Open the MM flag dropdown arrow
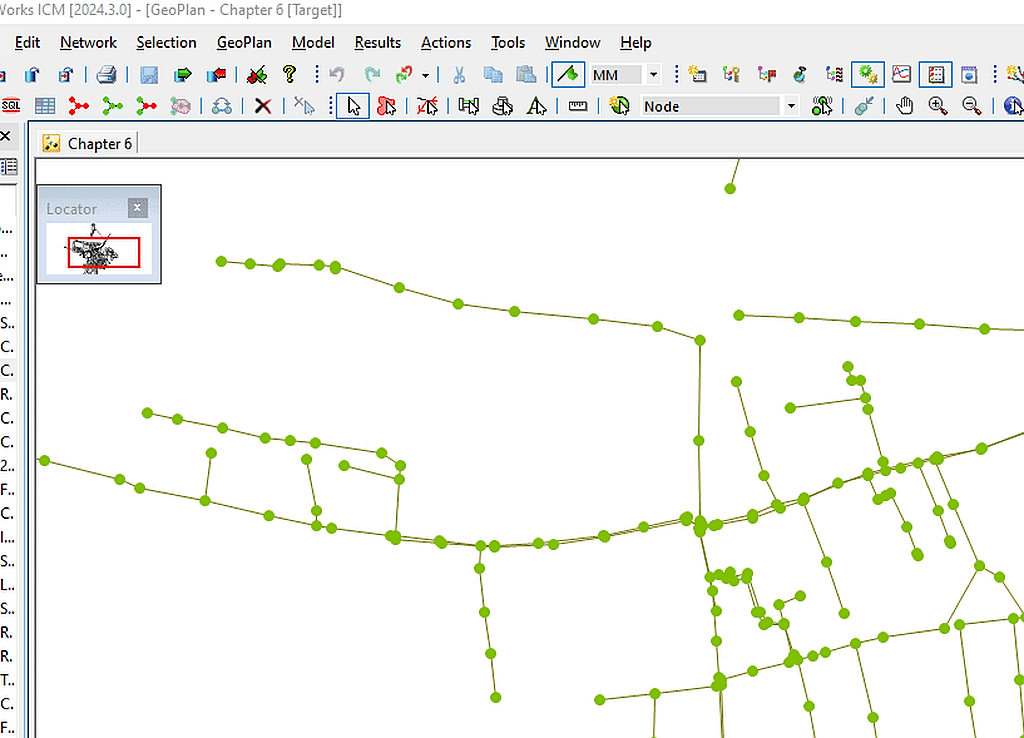Screen dimensions: 1024x738 point(653,75)
